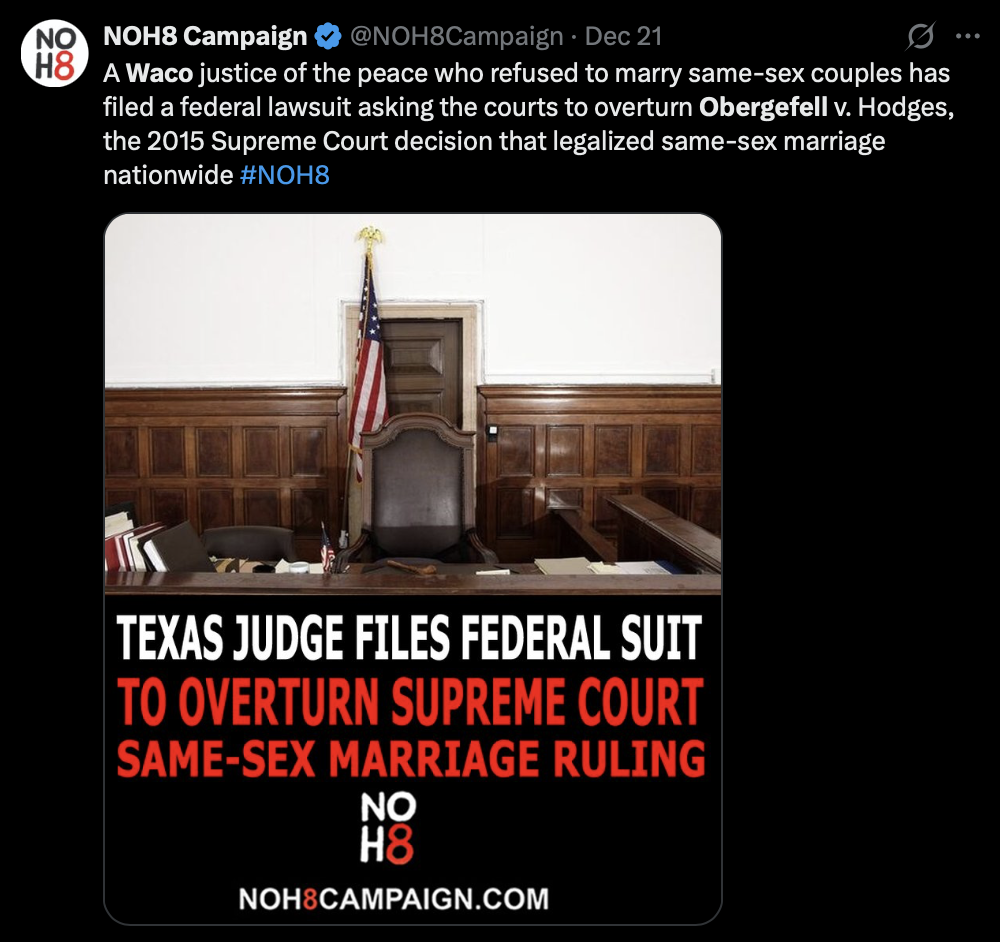Click the NOH8CAMPAIGN.COM text in image
The height and width of the screenshot is (942, 1000).
(393, 899)
